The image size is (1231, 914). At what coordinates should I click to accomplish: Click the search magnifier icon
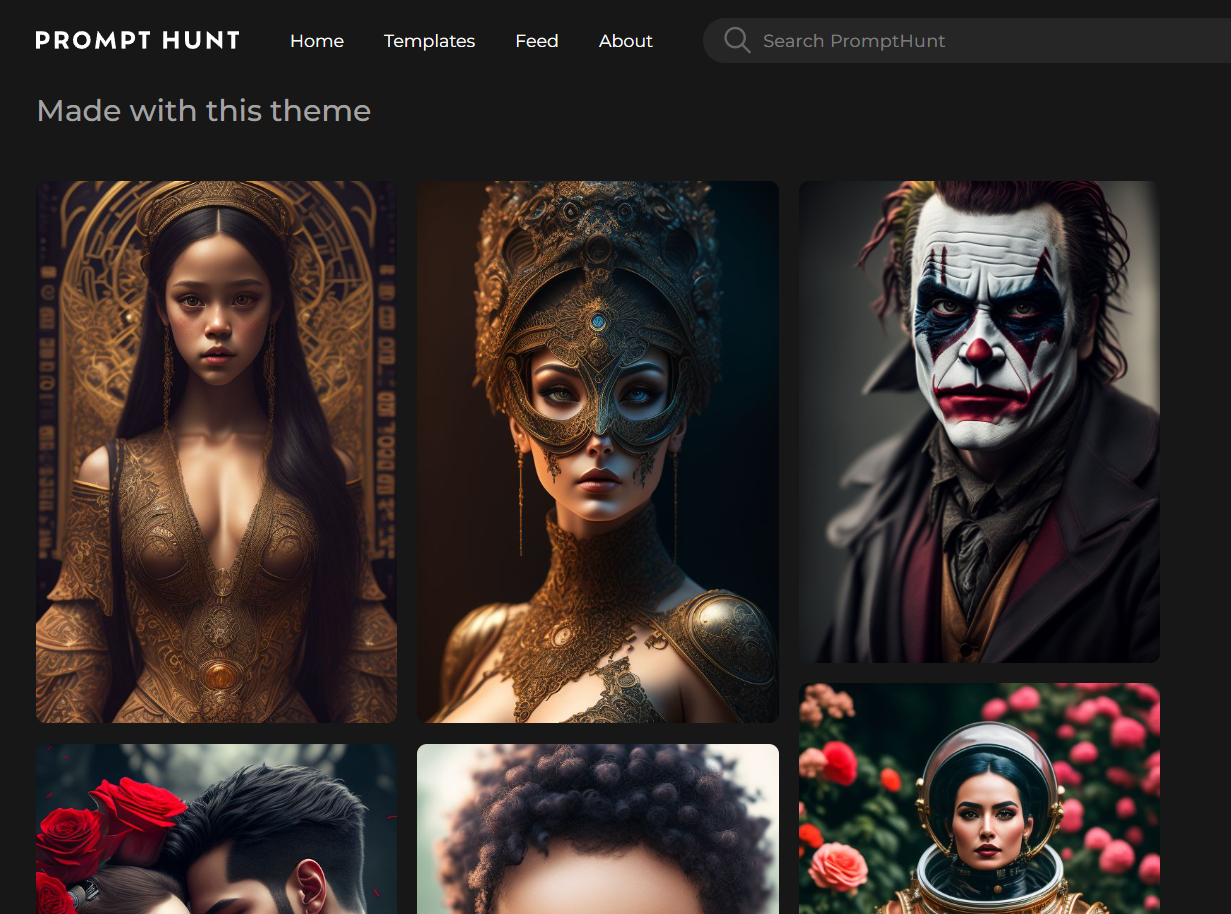click(737, 41)
